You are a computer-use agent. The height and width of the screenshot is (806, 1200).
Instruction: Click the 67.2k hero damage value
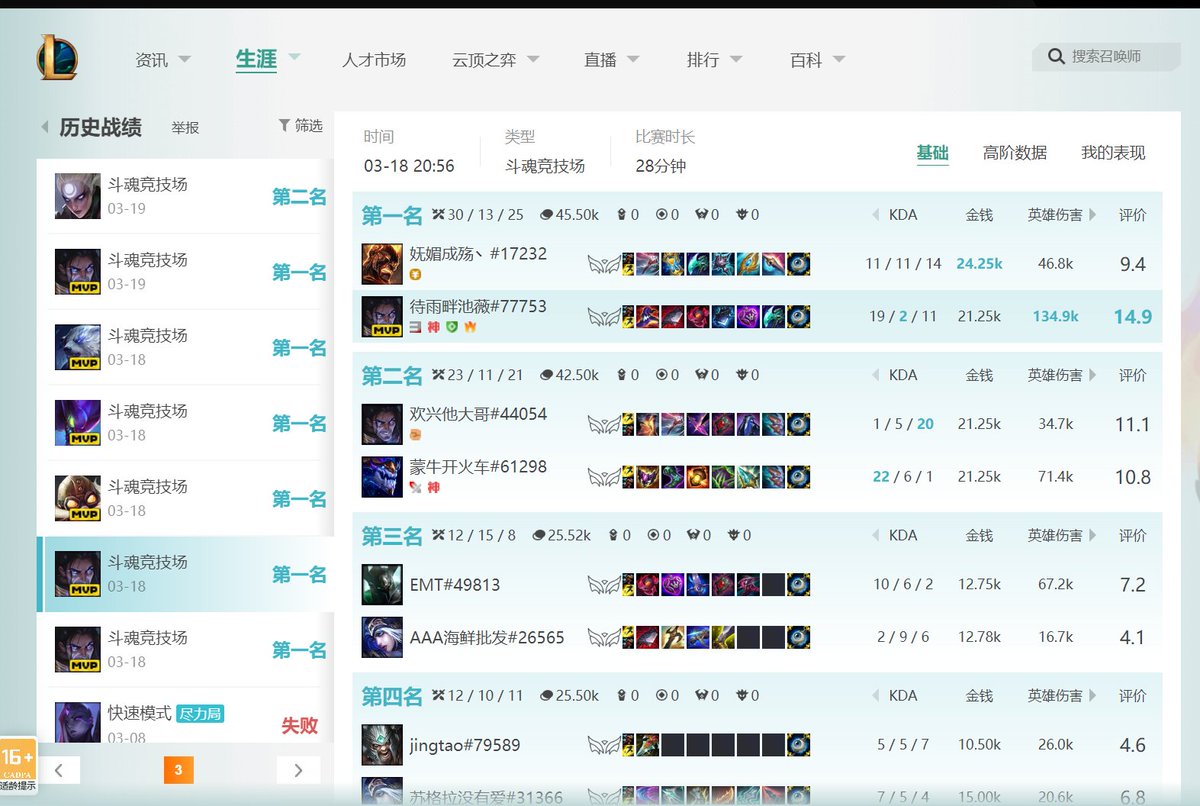[x=1056, y=584]
